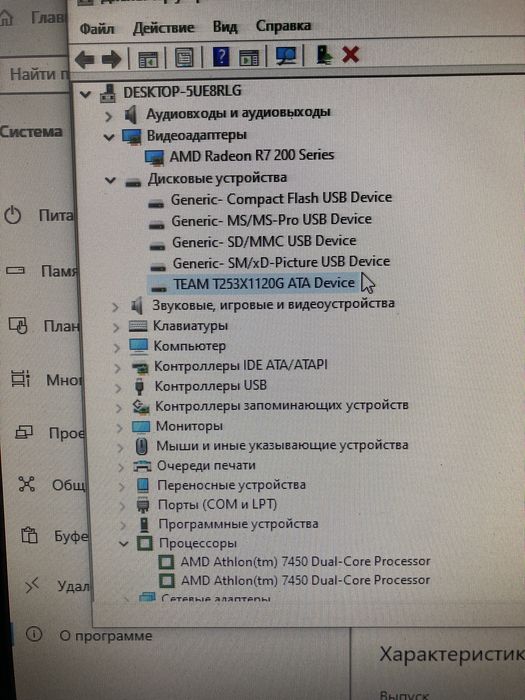Click the show/hide console tree icon
Screen dimensions: 525x700
148,59
